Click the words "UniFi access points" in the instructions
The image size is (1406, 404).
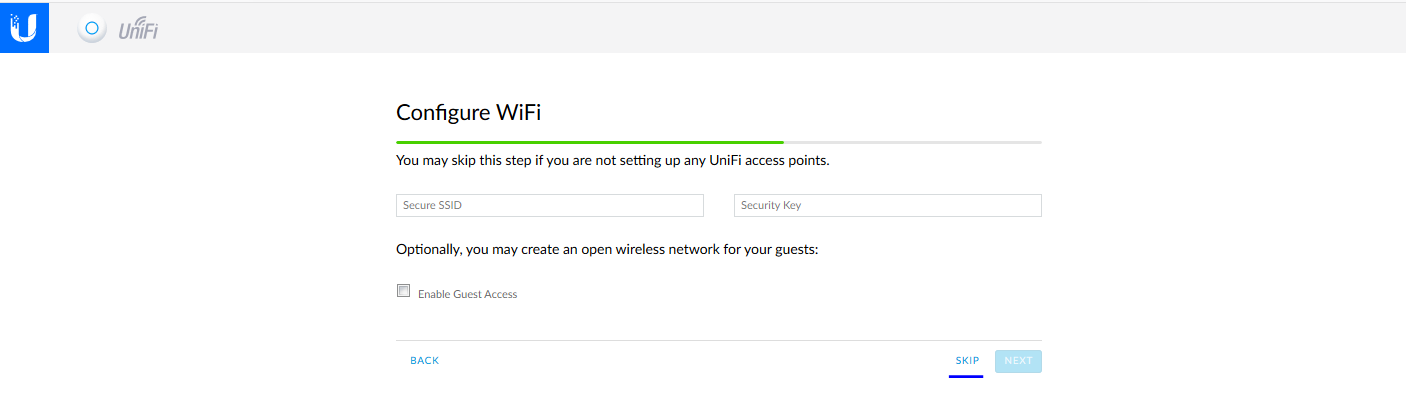768,160
